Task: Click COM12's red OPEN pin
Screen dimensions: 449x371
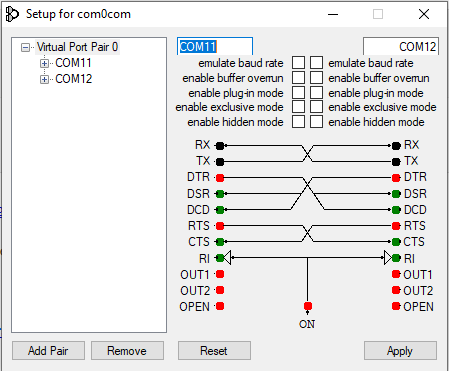Action: 396,306
